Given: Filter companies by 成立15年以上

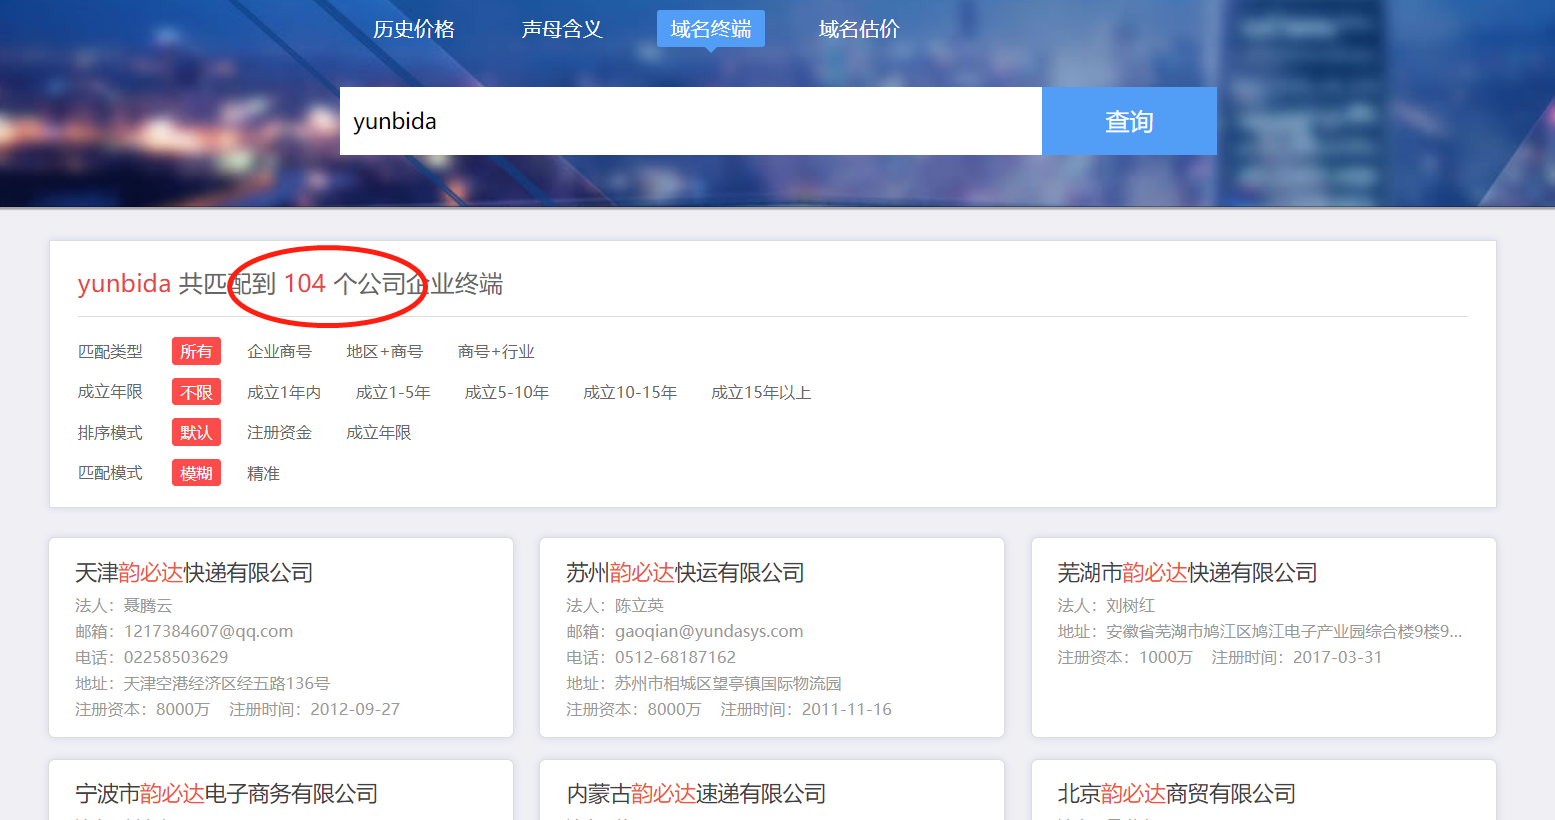Looking at the screenshot, I should click(761, 392).
